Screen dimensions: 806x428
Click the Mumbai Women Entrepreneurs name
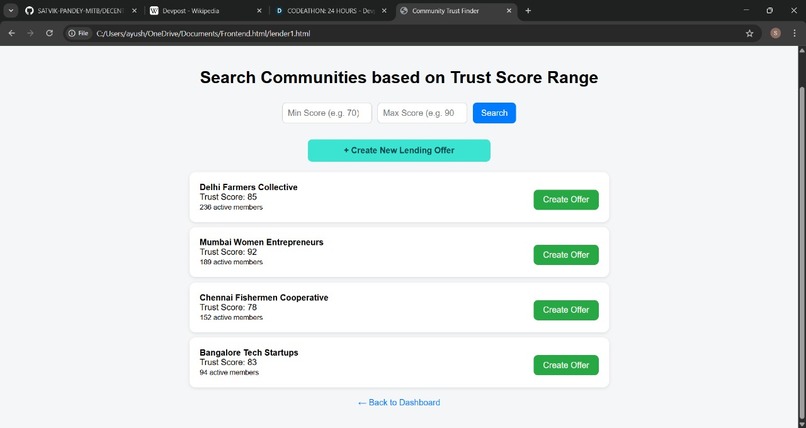(261, 242)
